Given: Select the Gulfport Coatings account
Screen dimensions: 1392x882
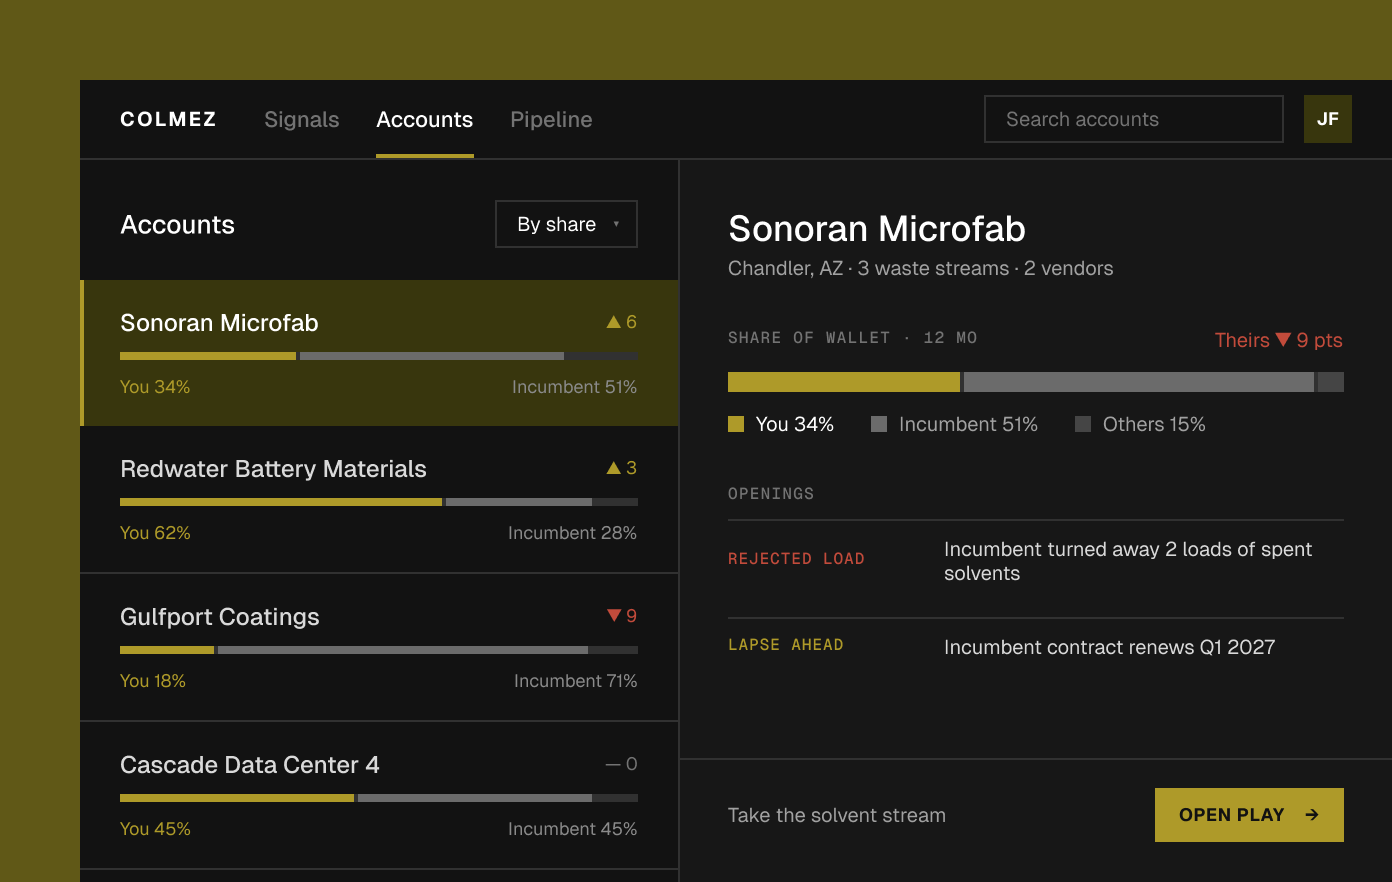Looking at the screenshot, I should click(380, 648).
